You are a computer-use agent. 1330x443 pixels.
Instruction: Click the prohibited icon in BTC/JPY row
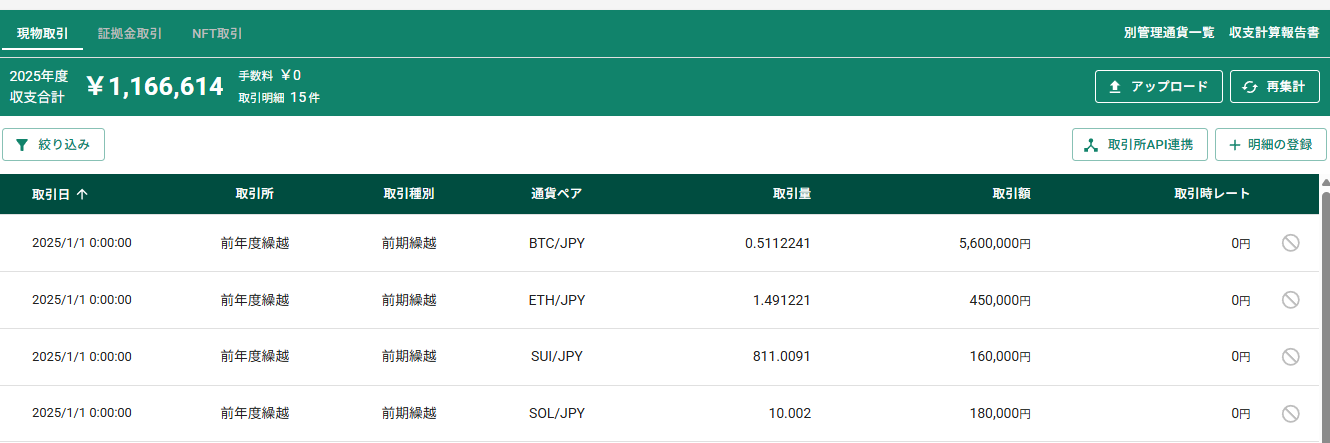[1291, 242]
